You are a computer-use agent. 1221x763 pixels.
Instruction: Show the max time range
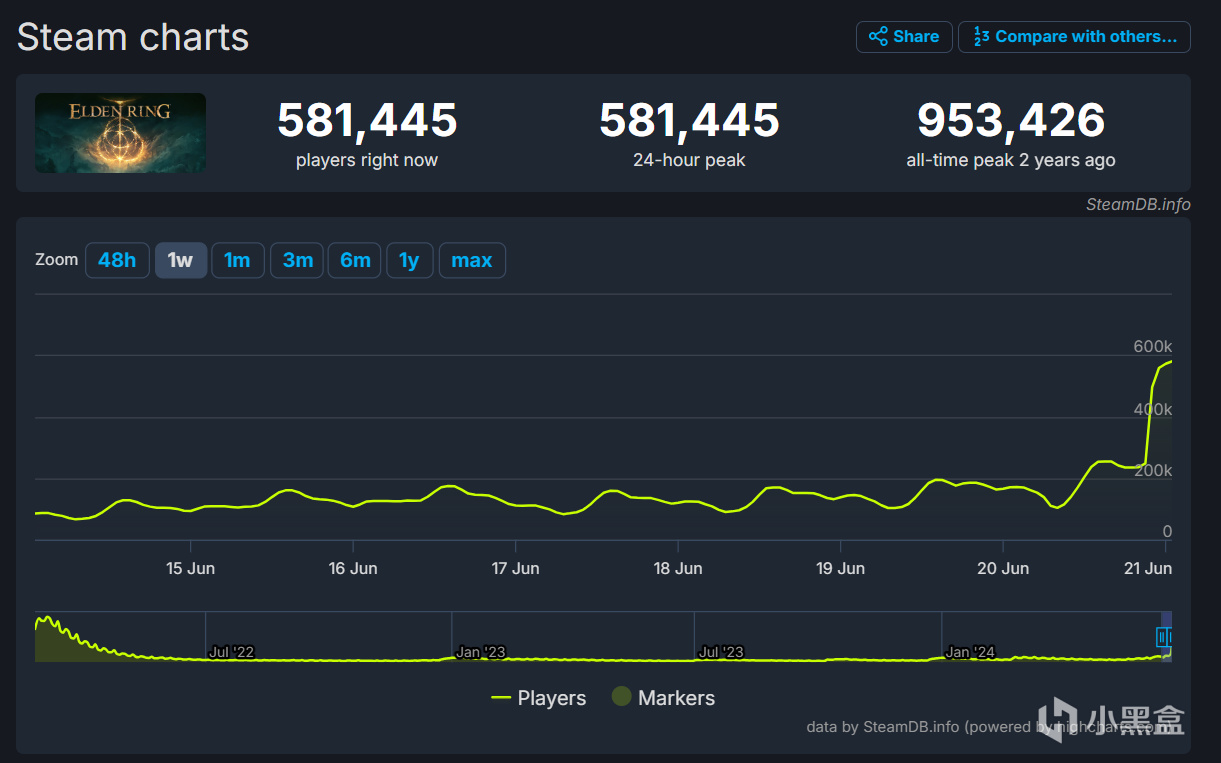click(472, 261)
